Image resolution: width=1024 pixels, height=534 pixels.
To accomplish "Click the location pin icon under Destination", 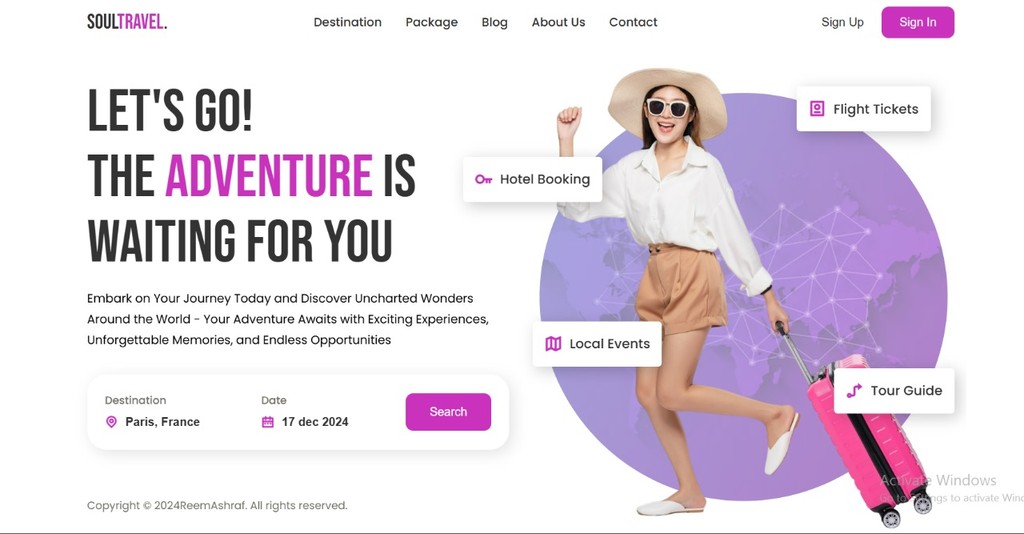I will coord(111,422).
